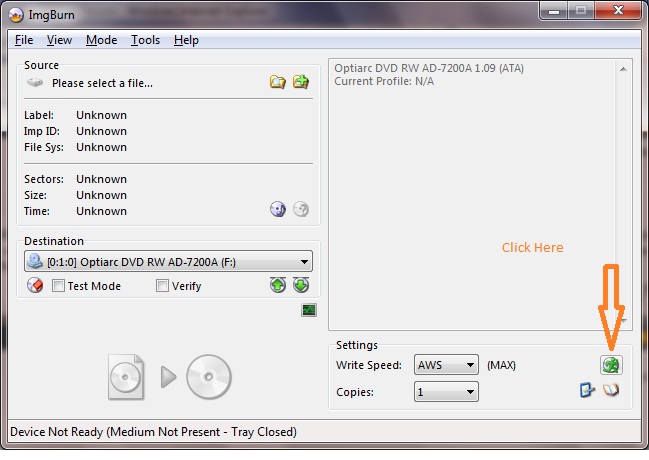Click the '(MAX)' write speed text
649x460 pixels.
click(x=501, y=365)
